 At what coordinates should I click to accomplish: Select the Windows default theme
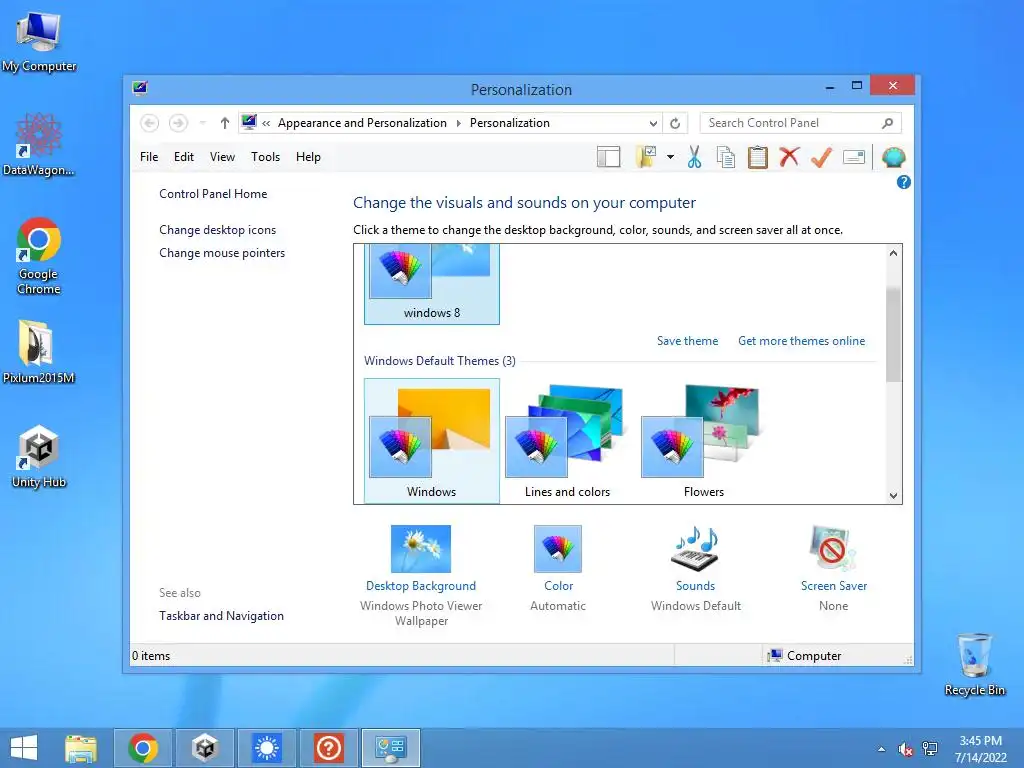[x=432, y=441]
